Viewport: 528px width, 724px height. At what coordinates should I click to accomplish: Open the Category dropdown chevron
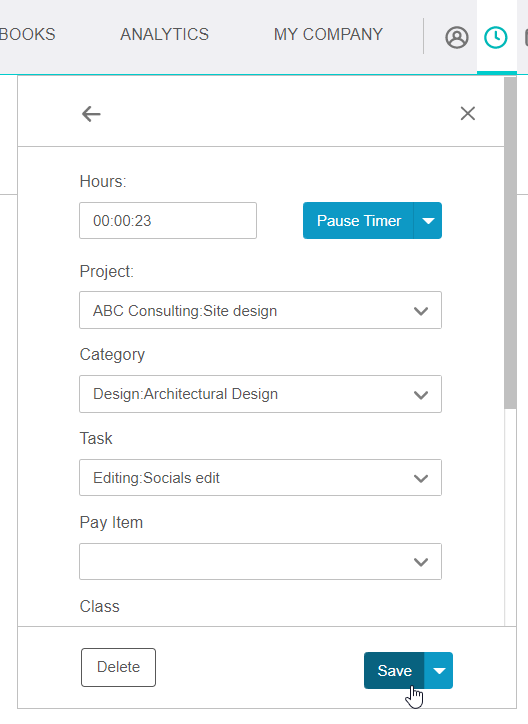(420, 395)
